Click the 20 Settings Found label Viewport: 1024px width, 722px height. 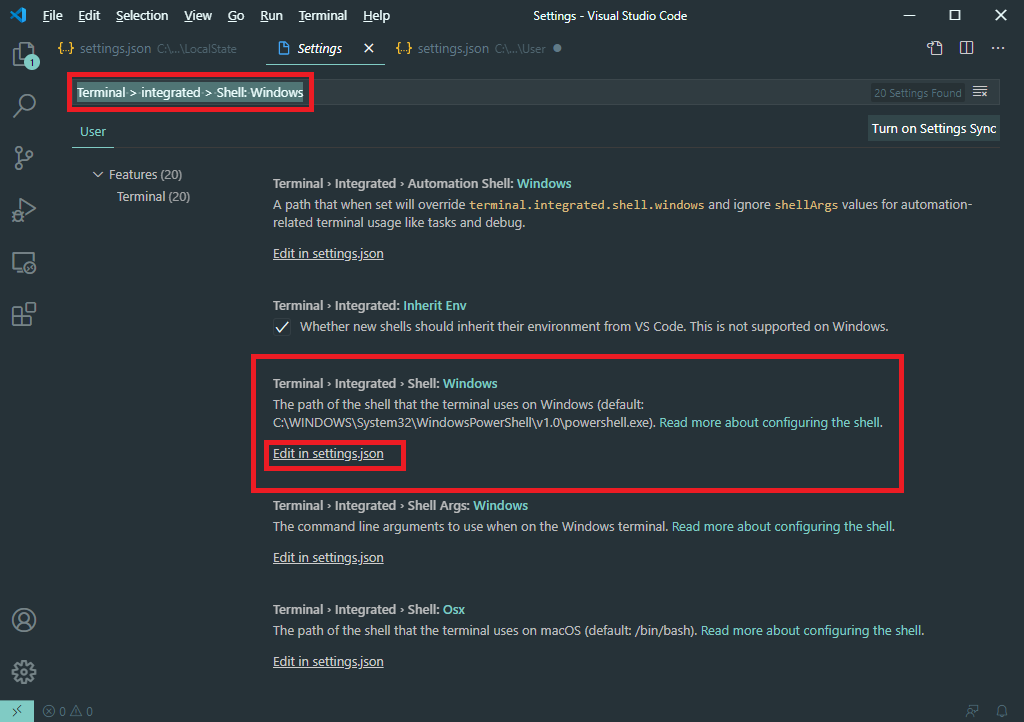tap(918, 93)
